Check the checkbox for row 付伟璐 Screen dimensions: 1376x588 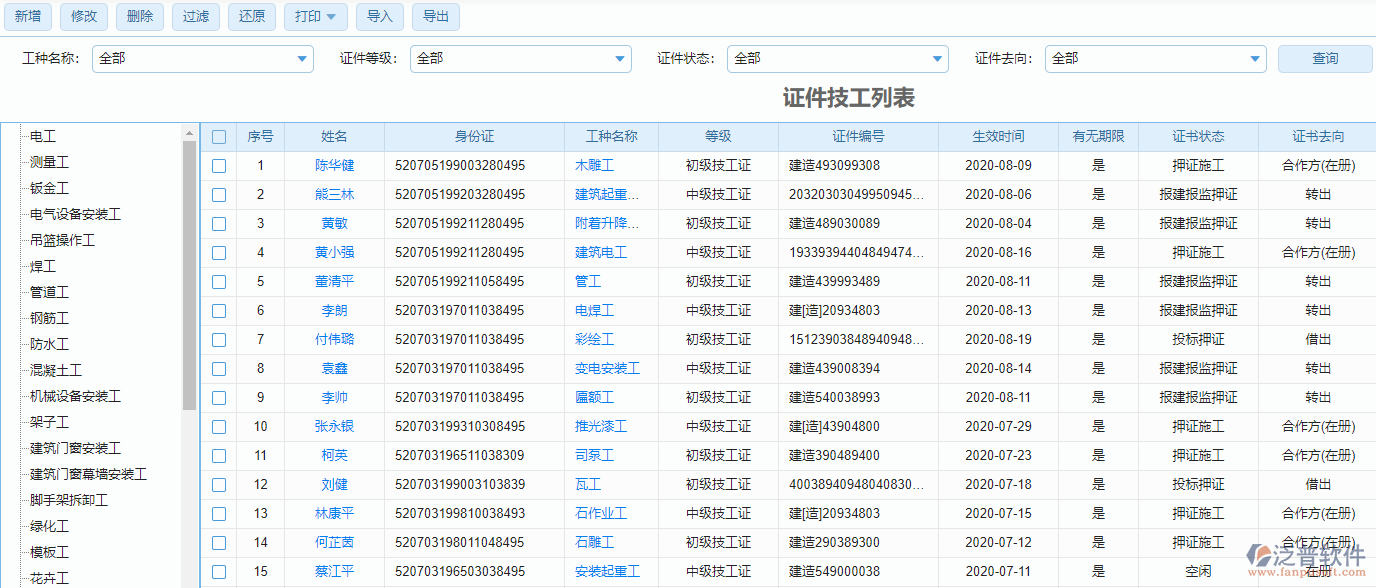point(219,340)
